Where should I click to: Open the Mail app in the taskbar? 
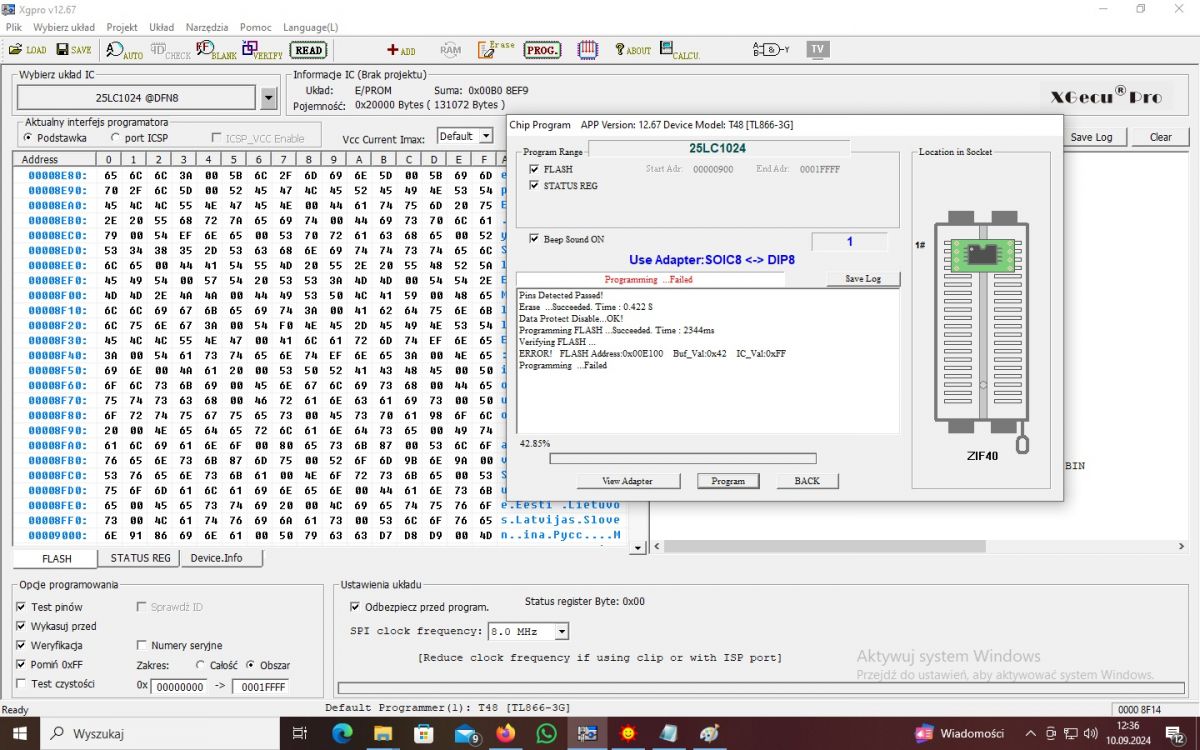[x=466, y=733]
